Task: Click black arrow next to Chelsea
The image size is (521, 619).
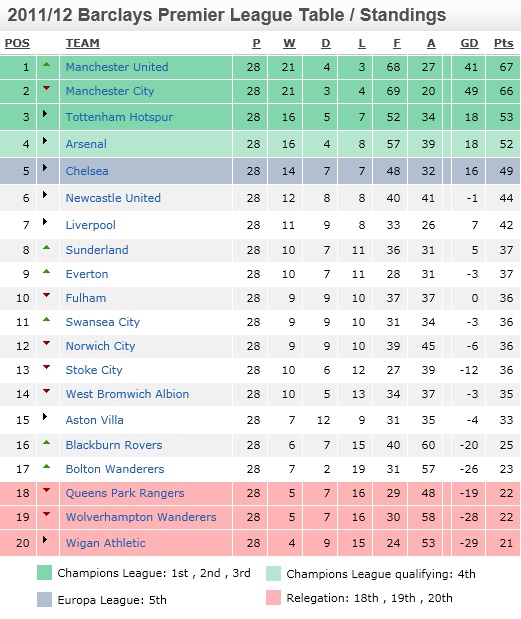Action: point(45,168)
